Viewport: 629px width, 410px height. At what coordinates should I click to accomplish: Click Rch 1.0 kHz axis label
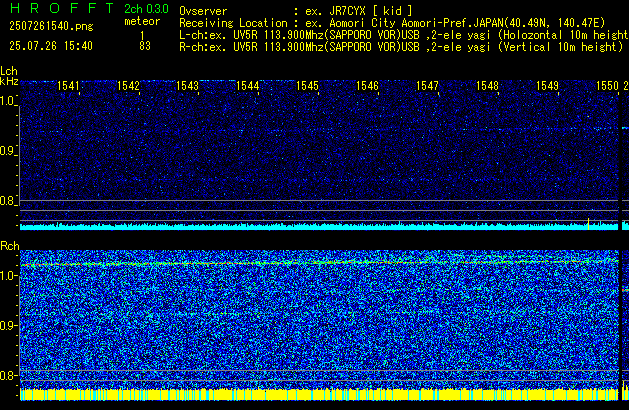click(8, 276)
